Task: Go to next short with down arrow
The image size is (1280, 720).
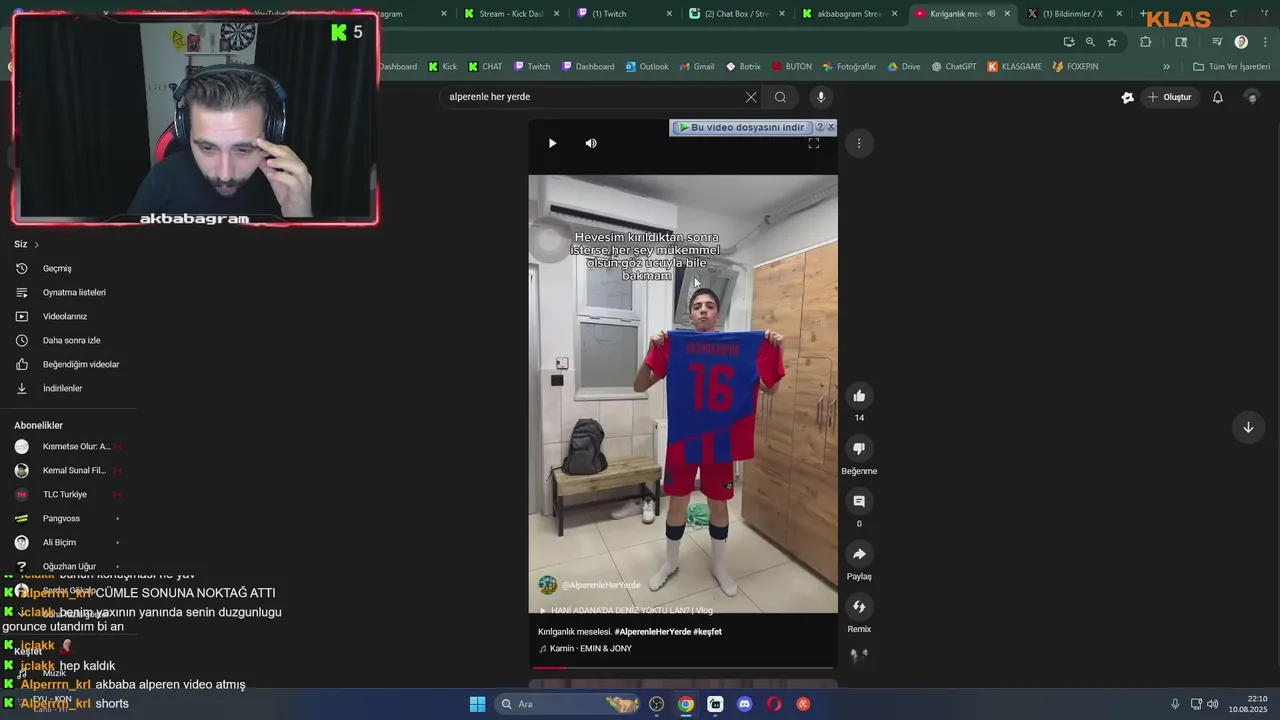Action: coord(1248,427)
